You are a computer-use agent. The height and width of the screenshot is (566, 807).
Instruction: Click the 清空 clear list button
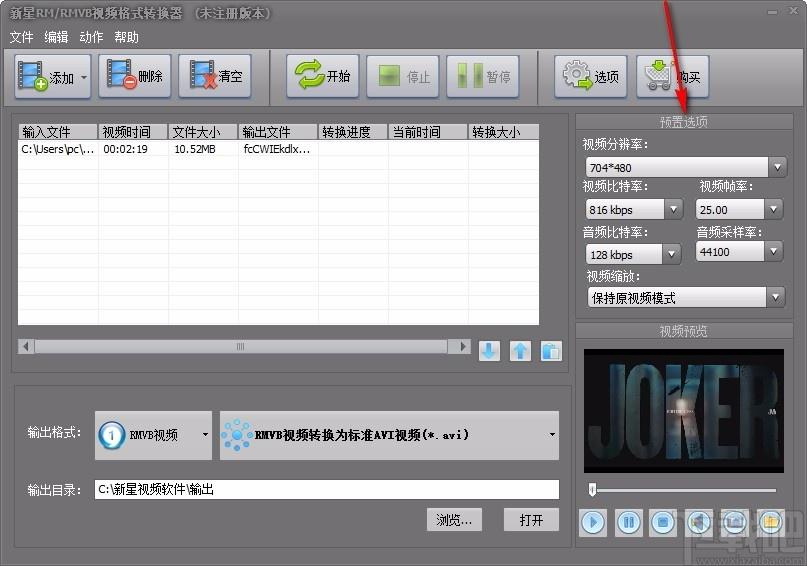click(x=215, y=76)
